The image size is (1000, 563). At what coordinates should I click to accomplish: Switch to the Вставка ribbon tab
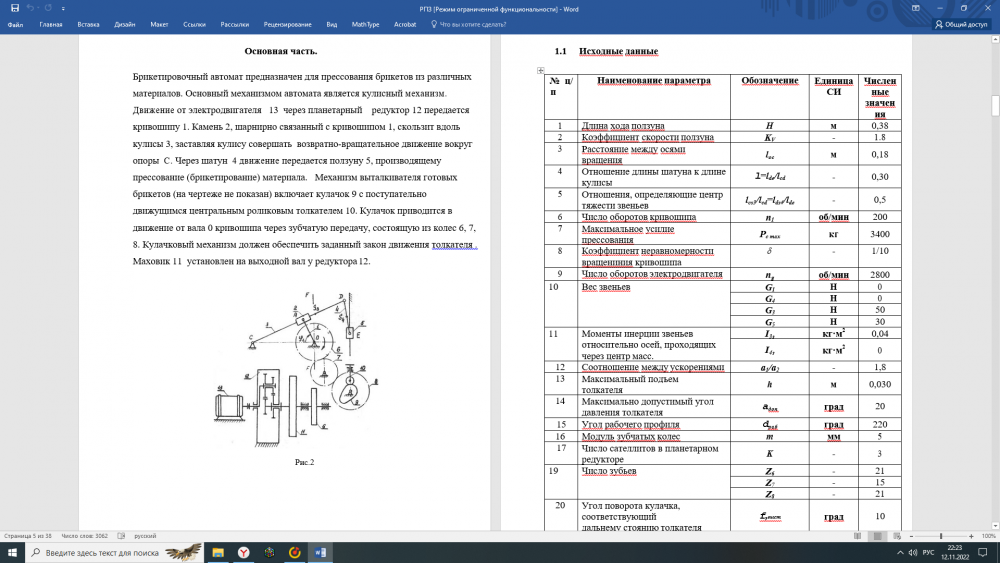tap(88, 24)
